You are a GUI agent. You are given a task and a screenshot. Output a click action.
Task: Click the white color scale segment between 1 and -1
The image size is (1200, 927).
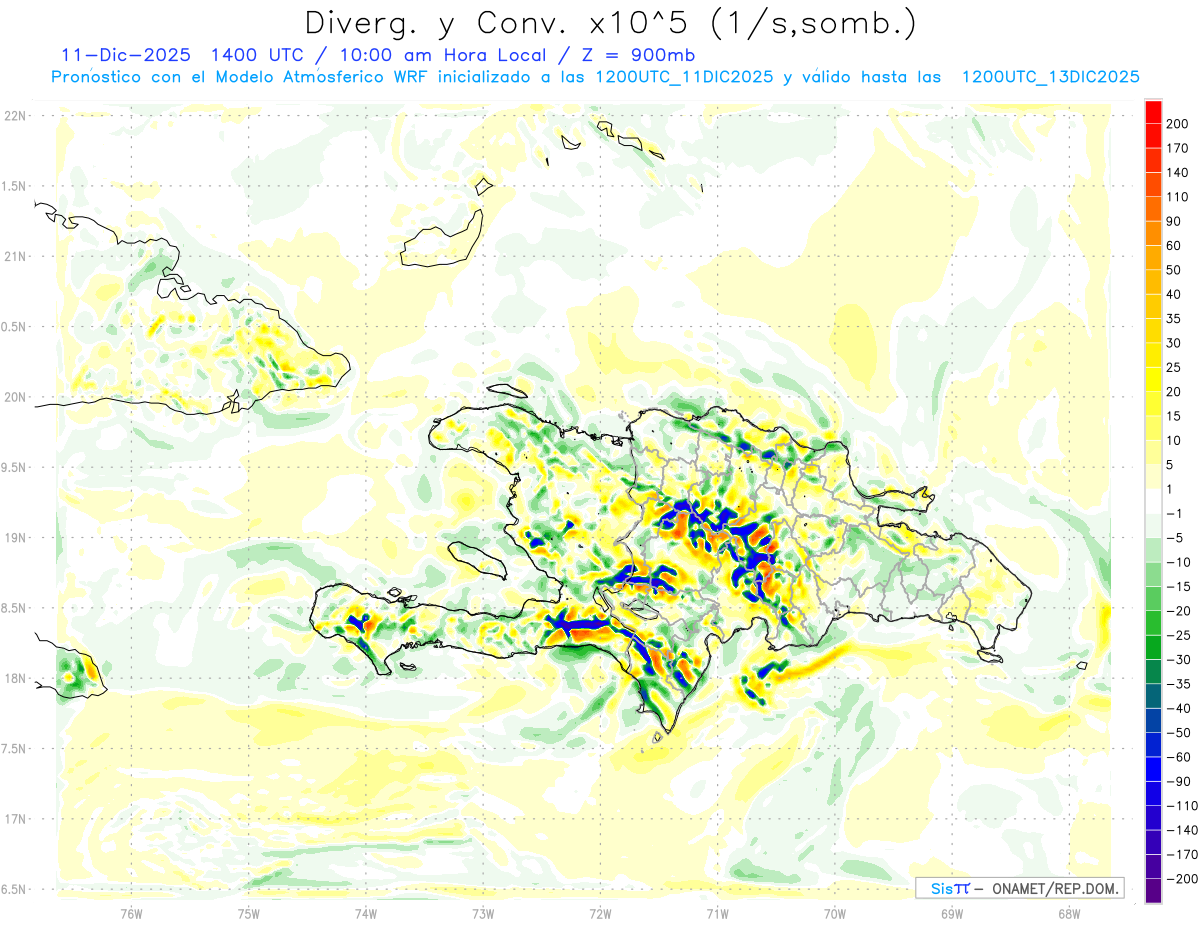tap(1153, 501)
